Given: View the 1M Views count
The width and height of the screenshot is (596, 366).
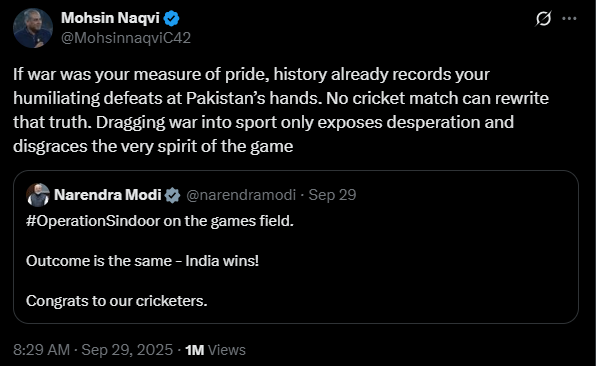Looking at the screenshot, I should (x=215, y=350).
